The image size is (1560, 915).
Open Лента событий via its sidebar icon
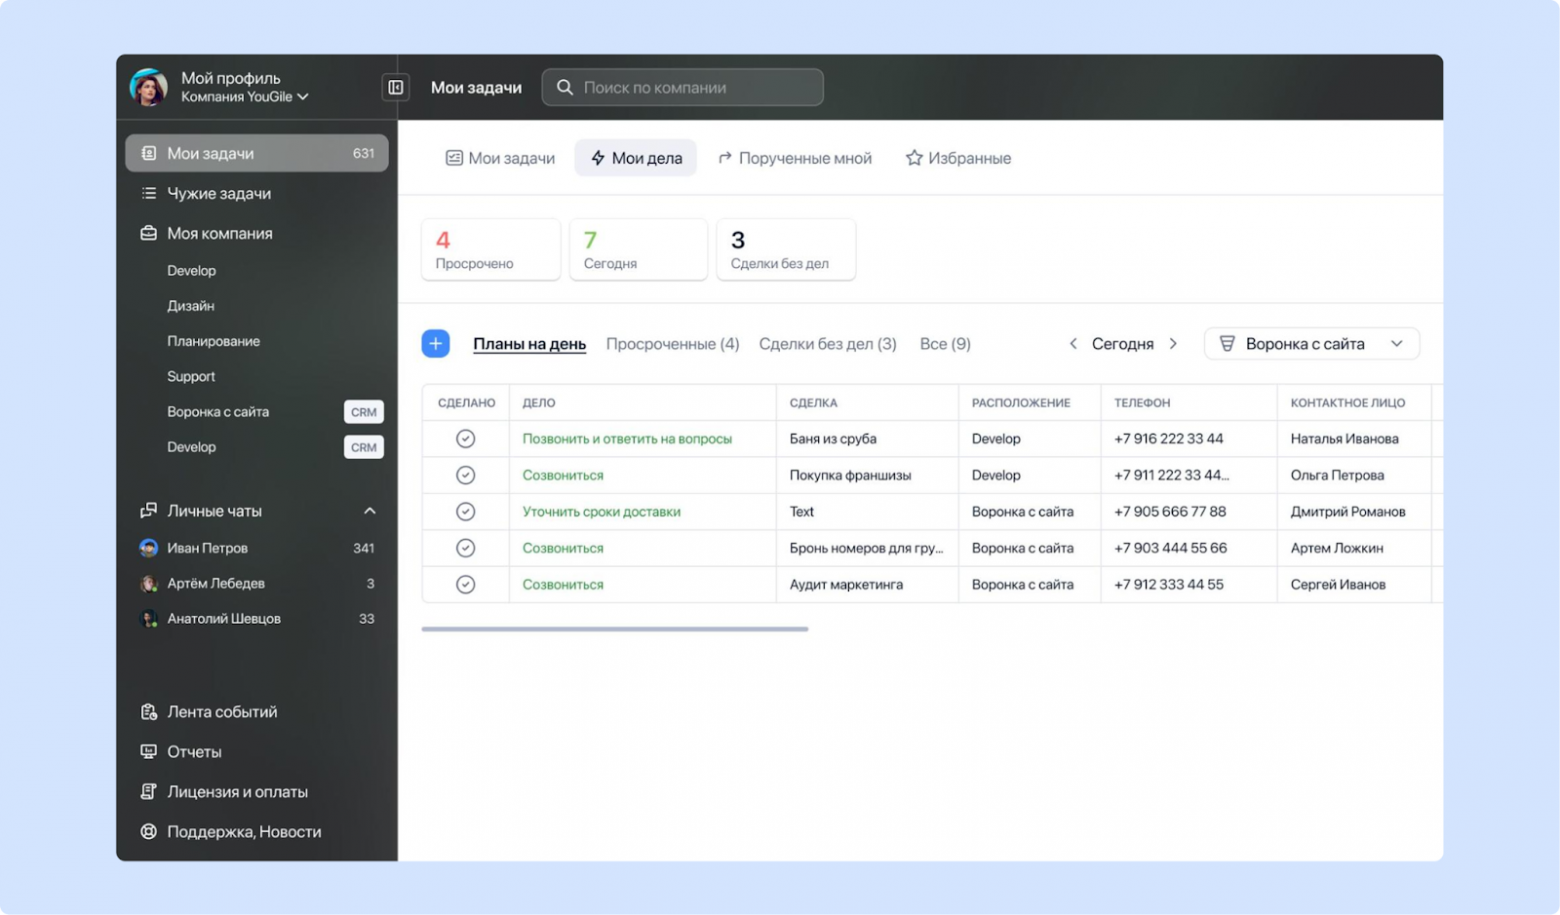(x=148, y=711)
